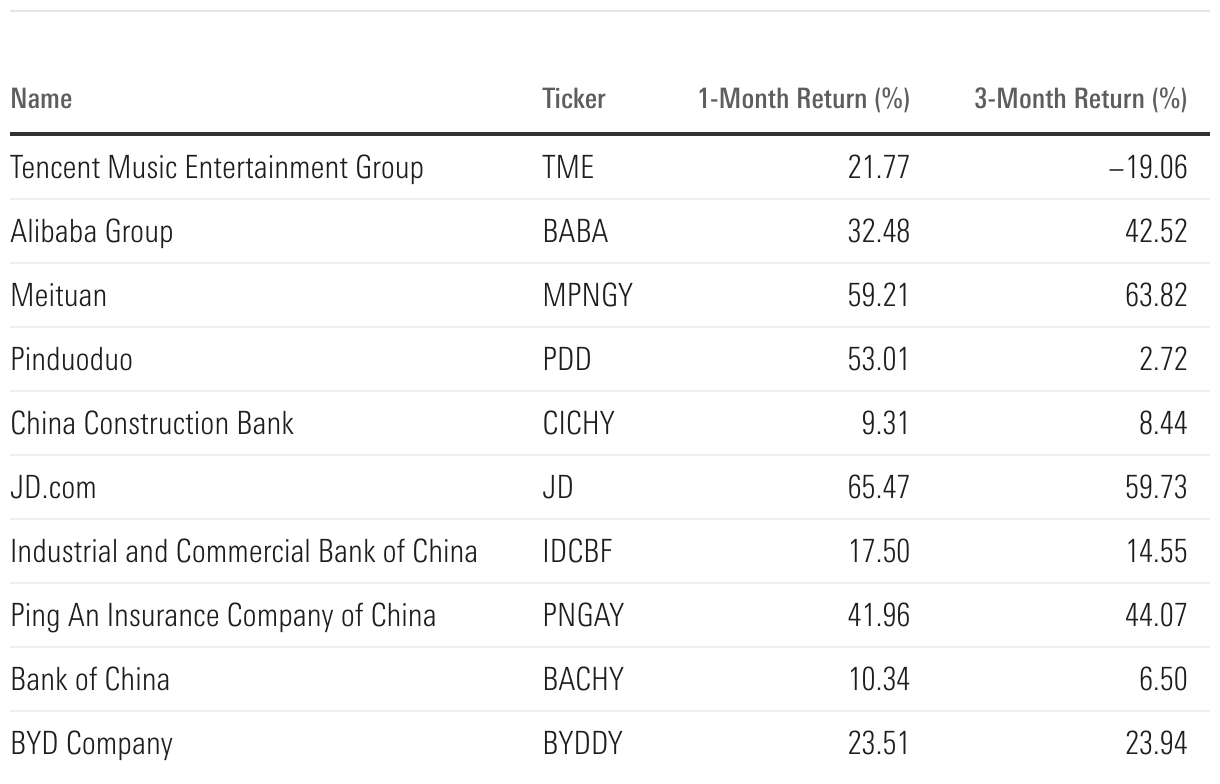Click the BABA ticker symbol

click(x=575, y=231)
